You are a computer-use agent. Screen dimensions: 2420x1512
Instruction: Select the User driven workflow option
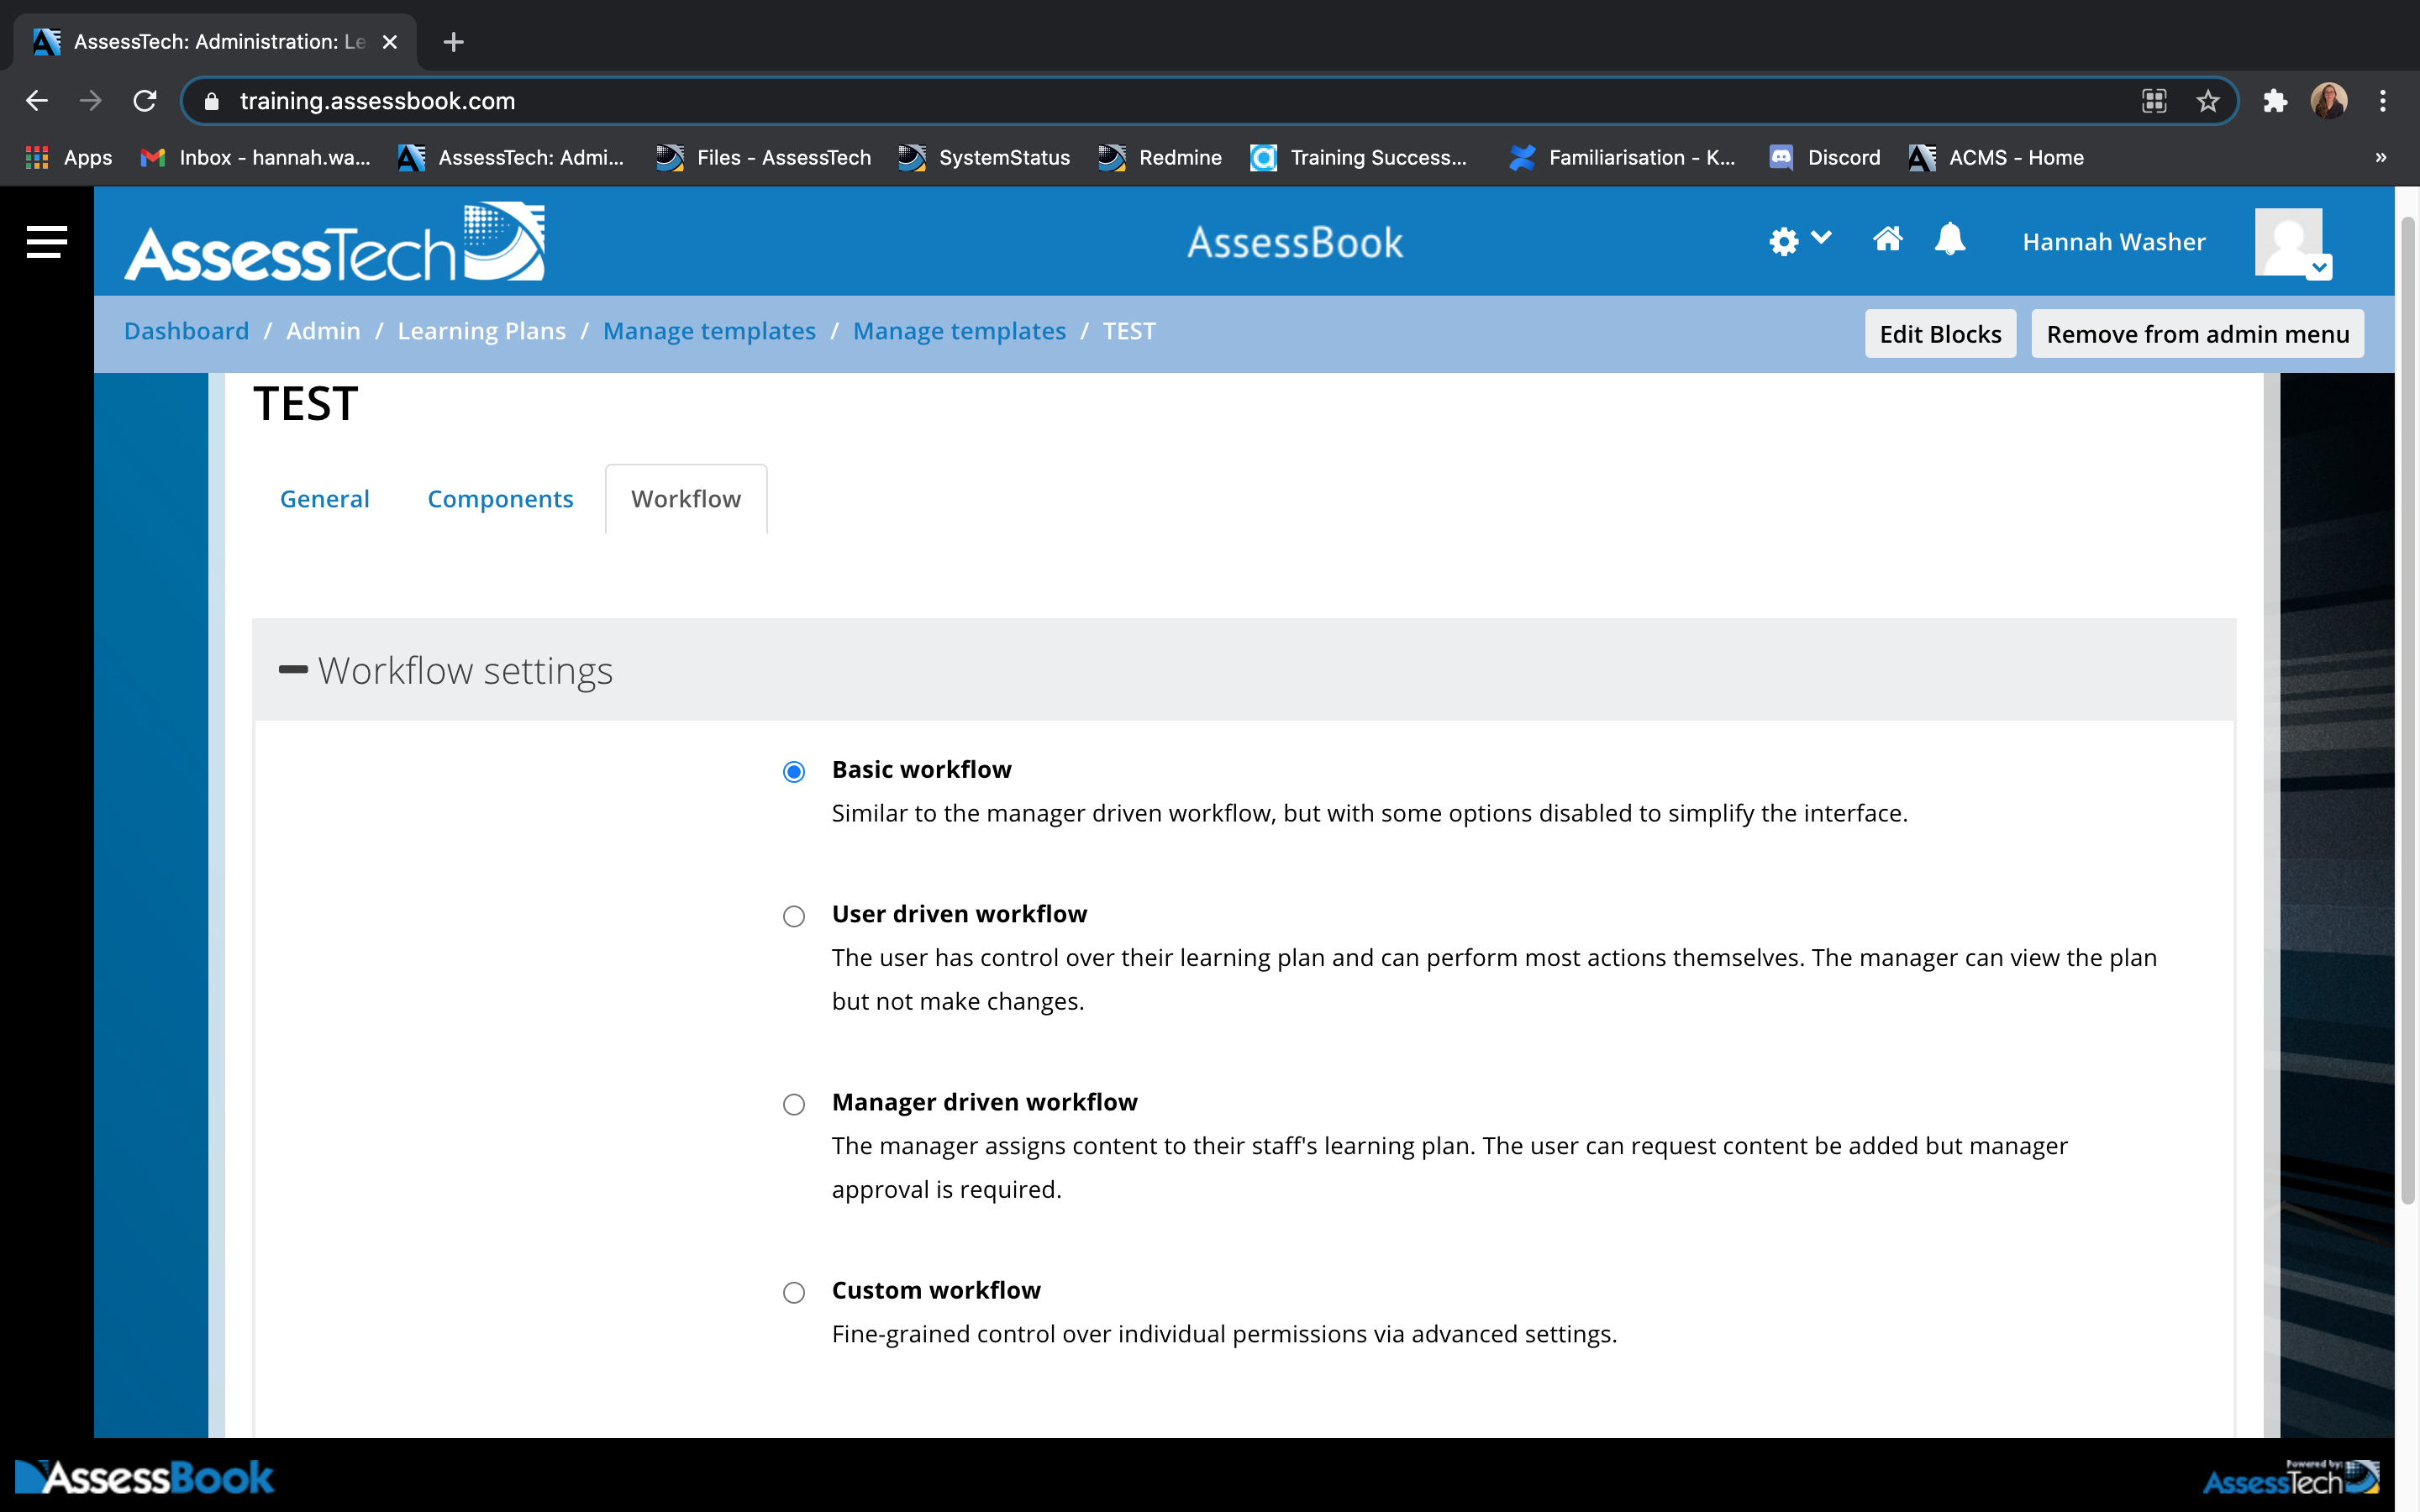point(793,916)
